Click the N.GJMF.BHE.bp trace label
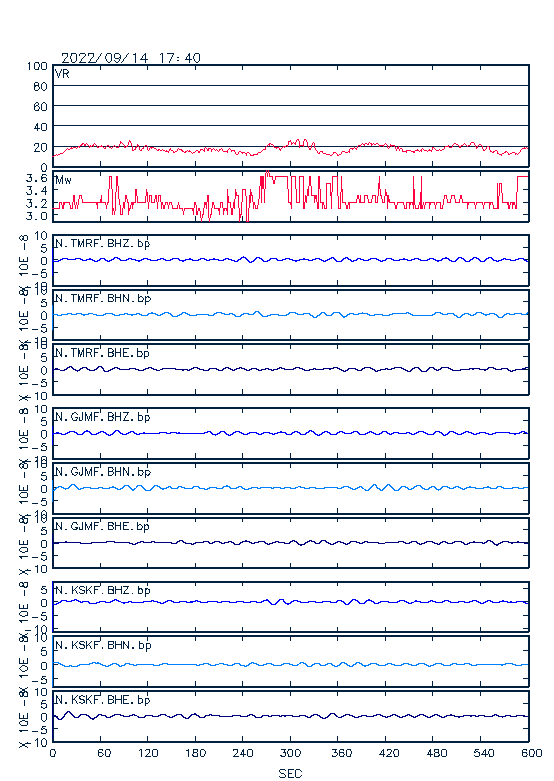The height and width of the screenshot is (781, 554). (x=102, y=526)
